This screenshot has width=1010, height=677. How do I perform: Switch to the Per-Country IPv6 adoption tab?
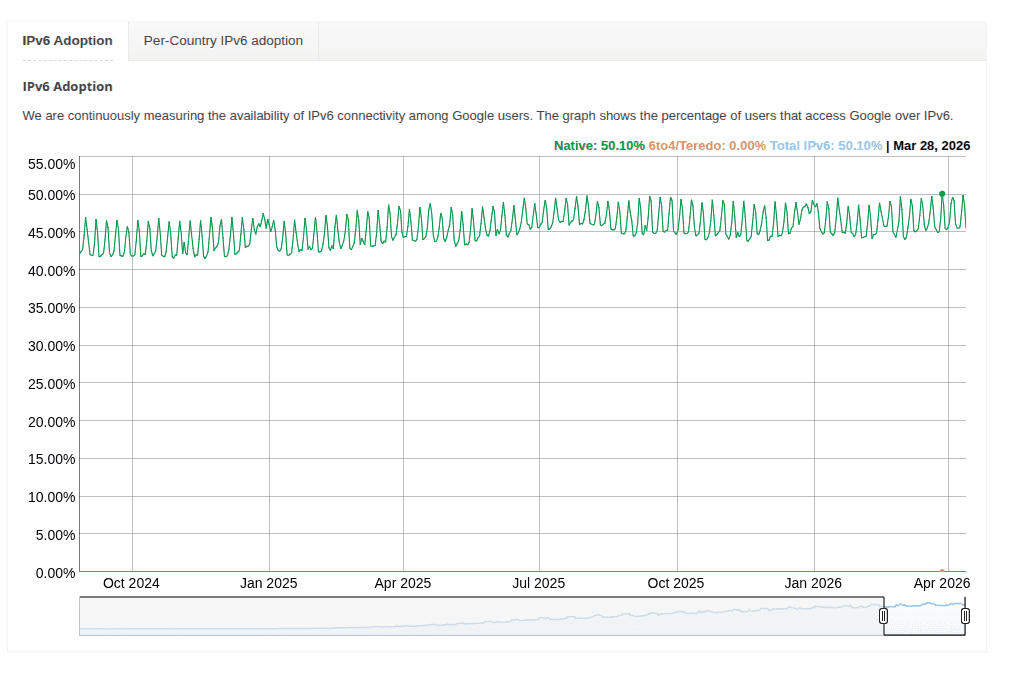coord(223,41)
